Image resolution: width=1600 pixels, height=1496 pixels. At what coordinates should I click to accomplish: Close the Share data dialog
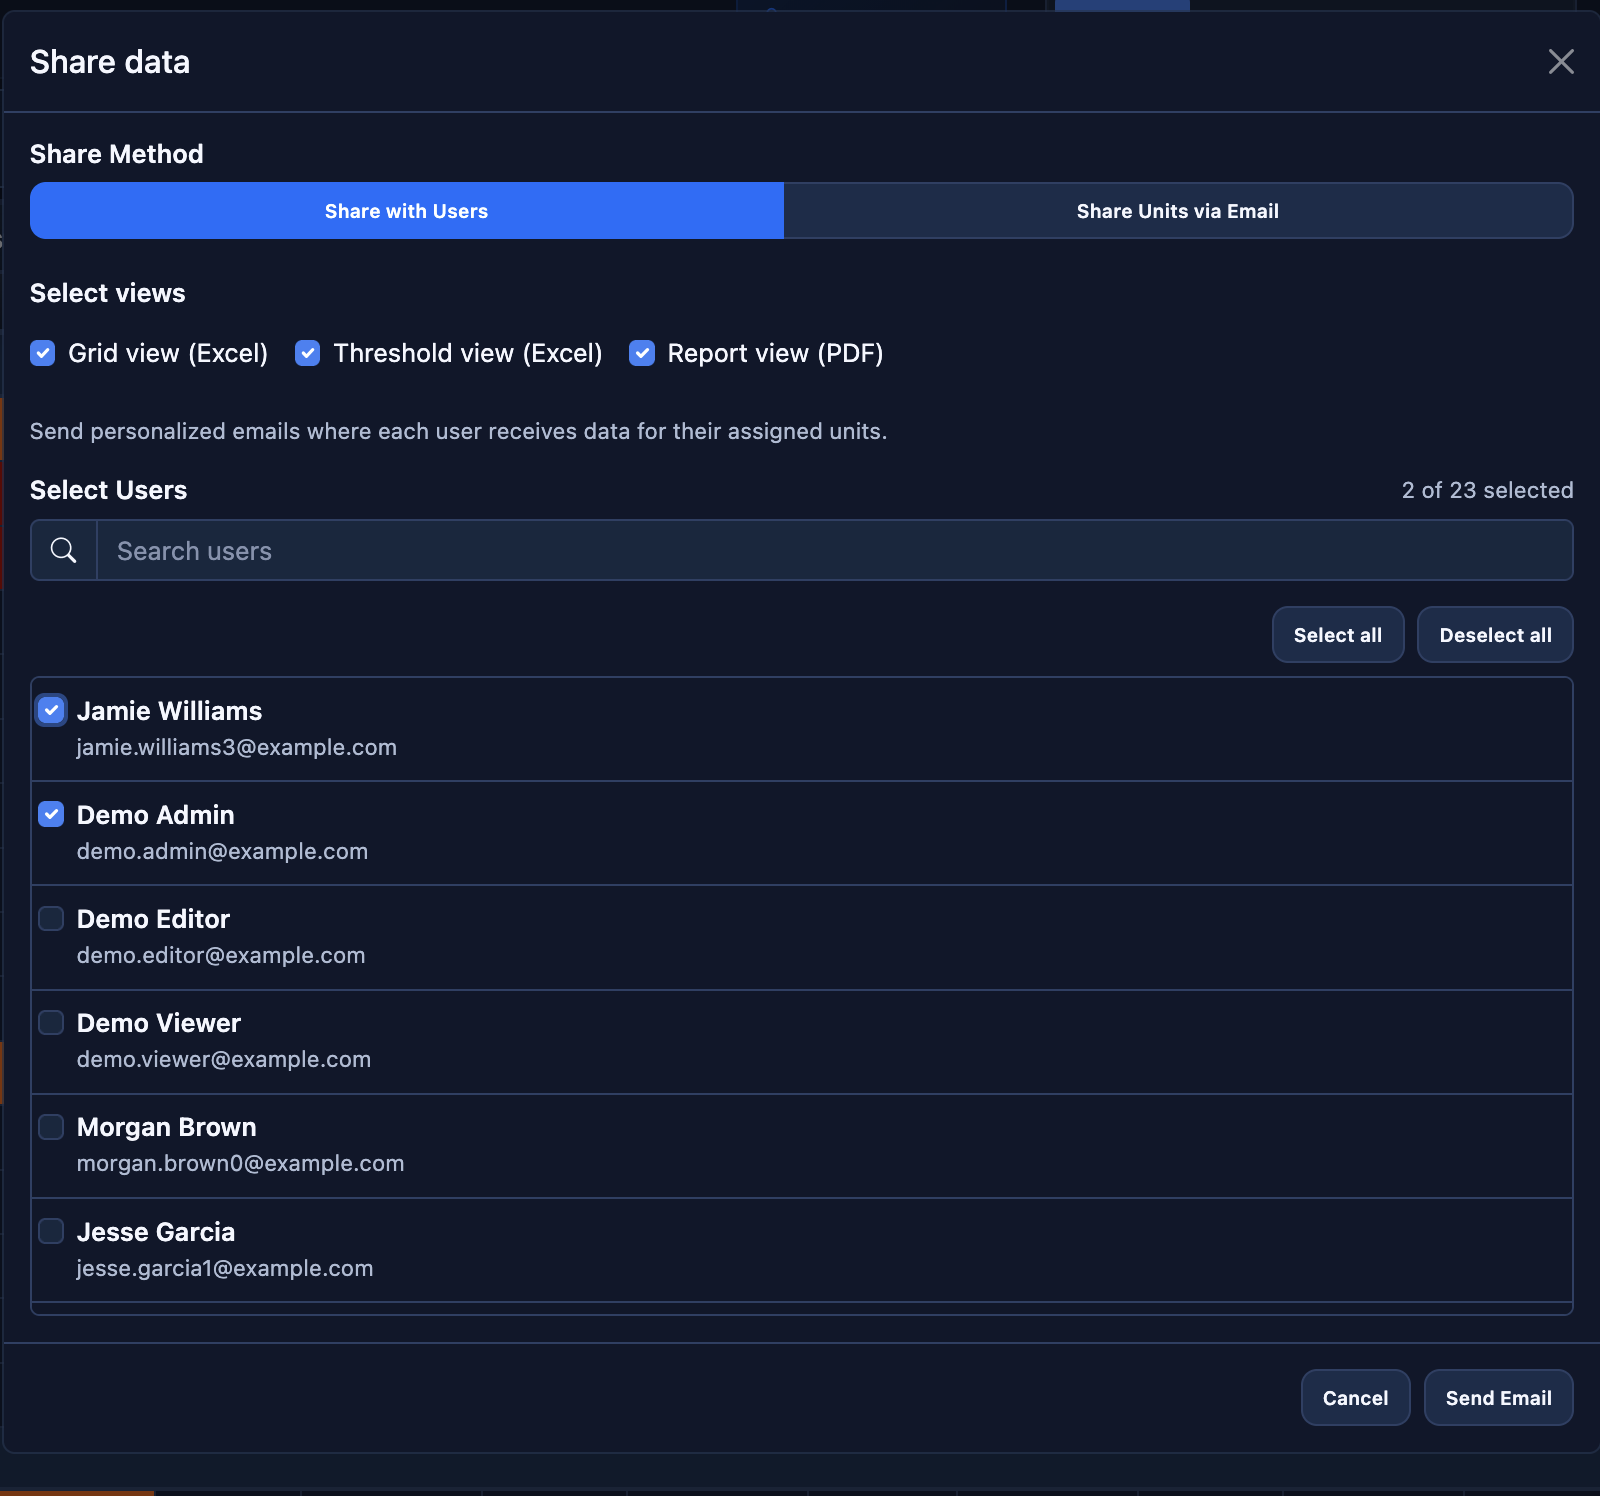(x=1560, y=62)
